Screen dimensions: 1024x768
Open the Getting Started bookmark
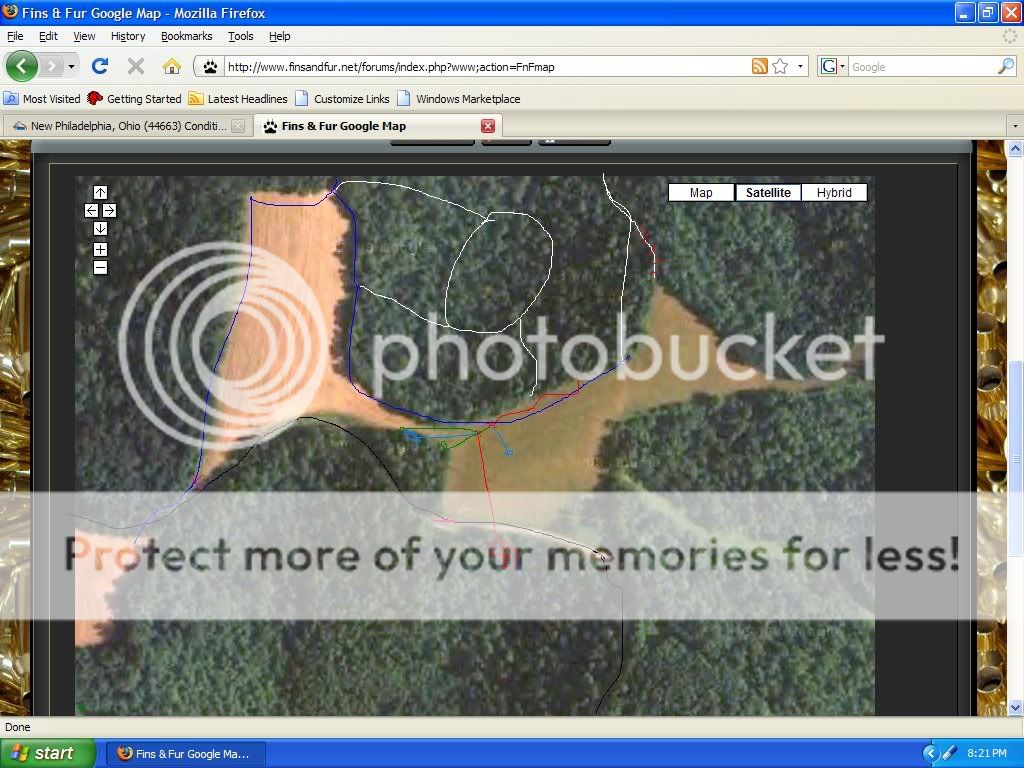tap(135, 99)
